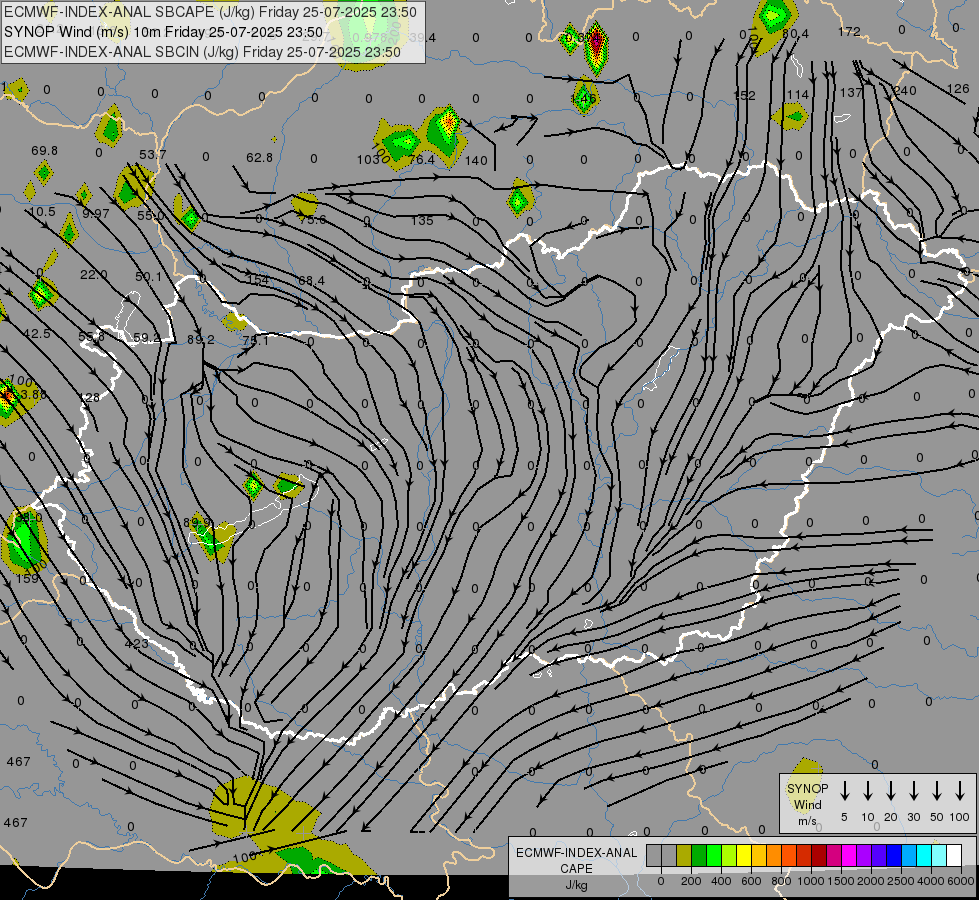
Task: Click the 'ECMWF-INDEX-ANAL SBCAPE (J/kg)' title line
Action: tap(211, 12)
